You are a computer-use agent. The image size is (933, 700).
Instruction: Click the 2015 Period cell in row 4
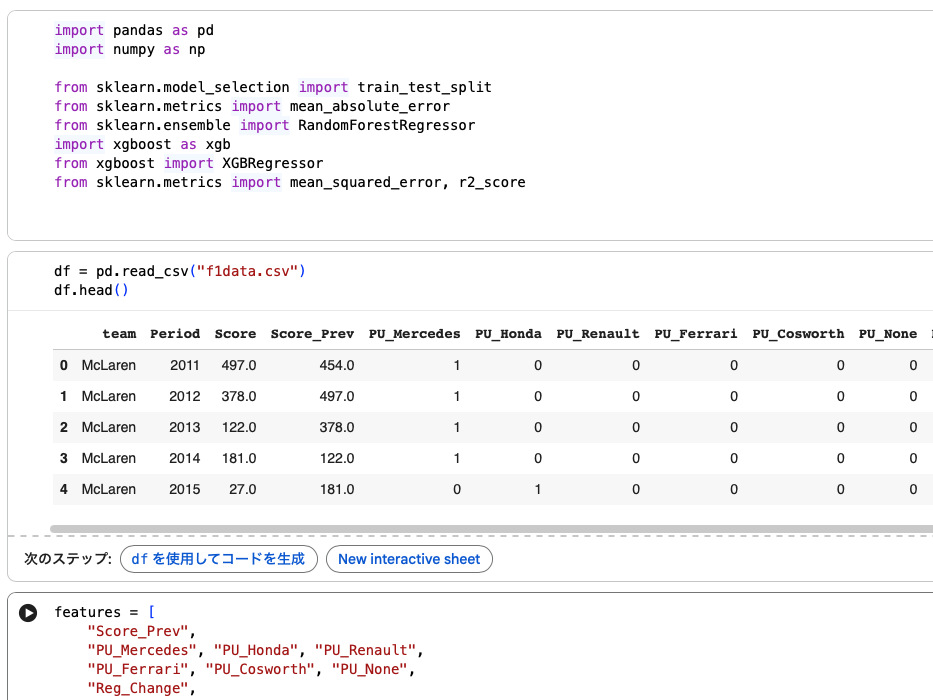[184, 489]
